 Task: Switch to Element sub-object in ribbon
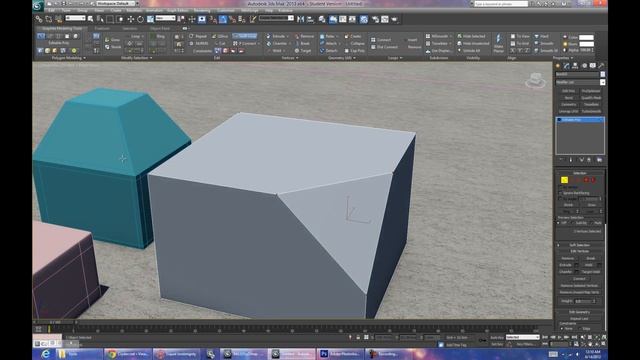pos(75,36)
